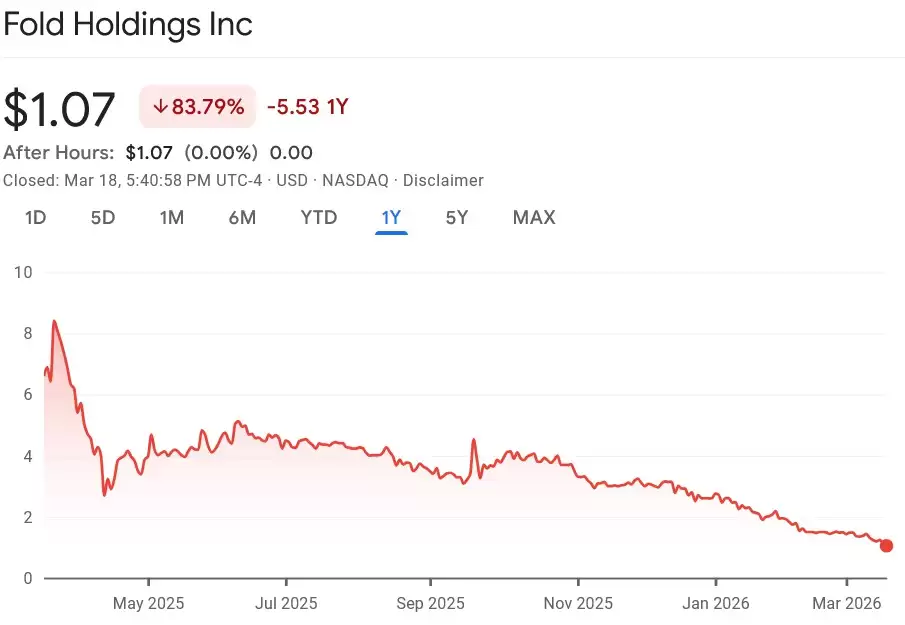Select the 1D time range tab
The height and width of the screenshot is (625, 905).
point(34,217)
